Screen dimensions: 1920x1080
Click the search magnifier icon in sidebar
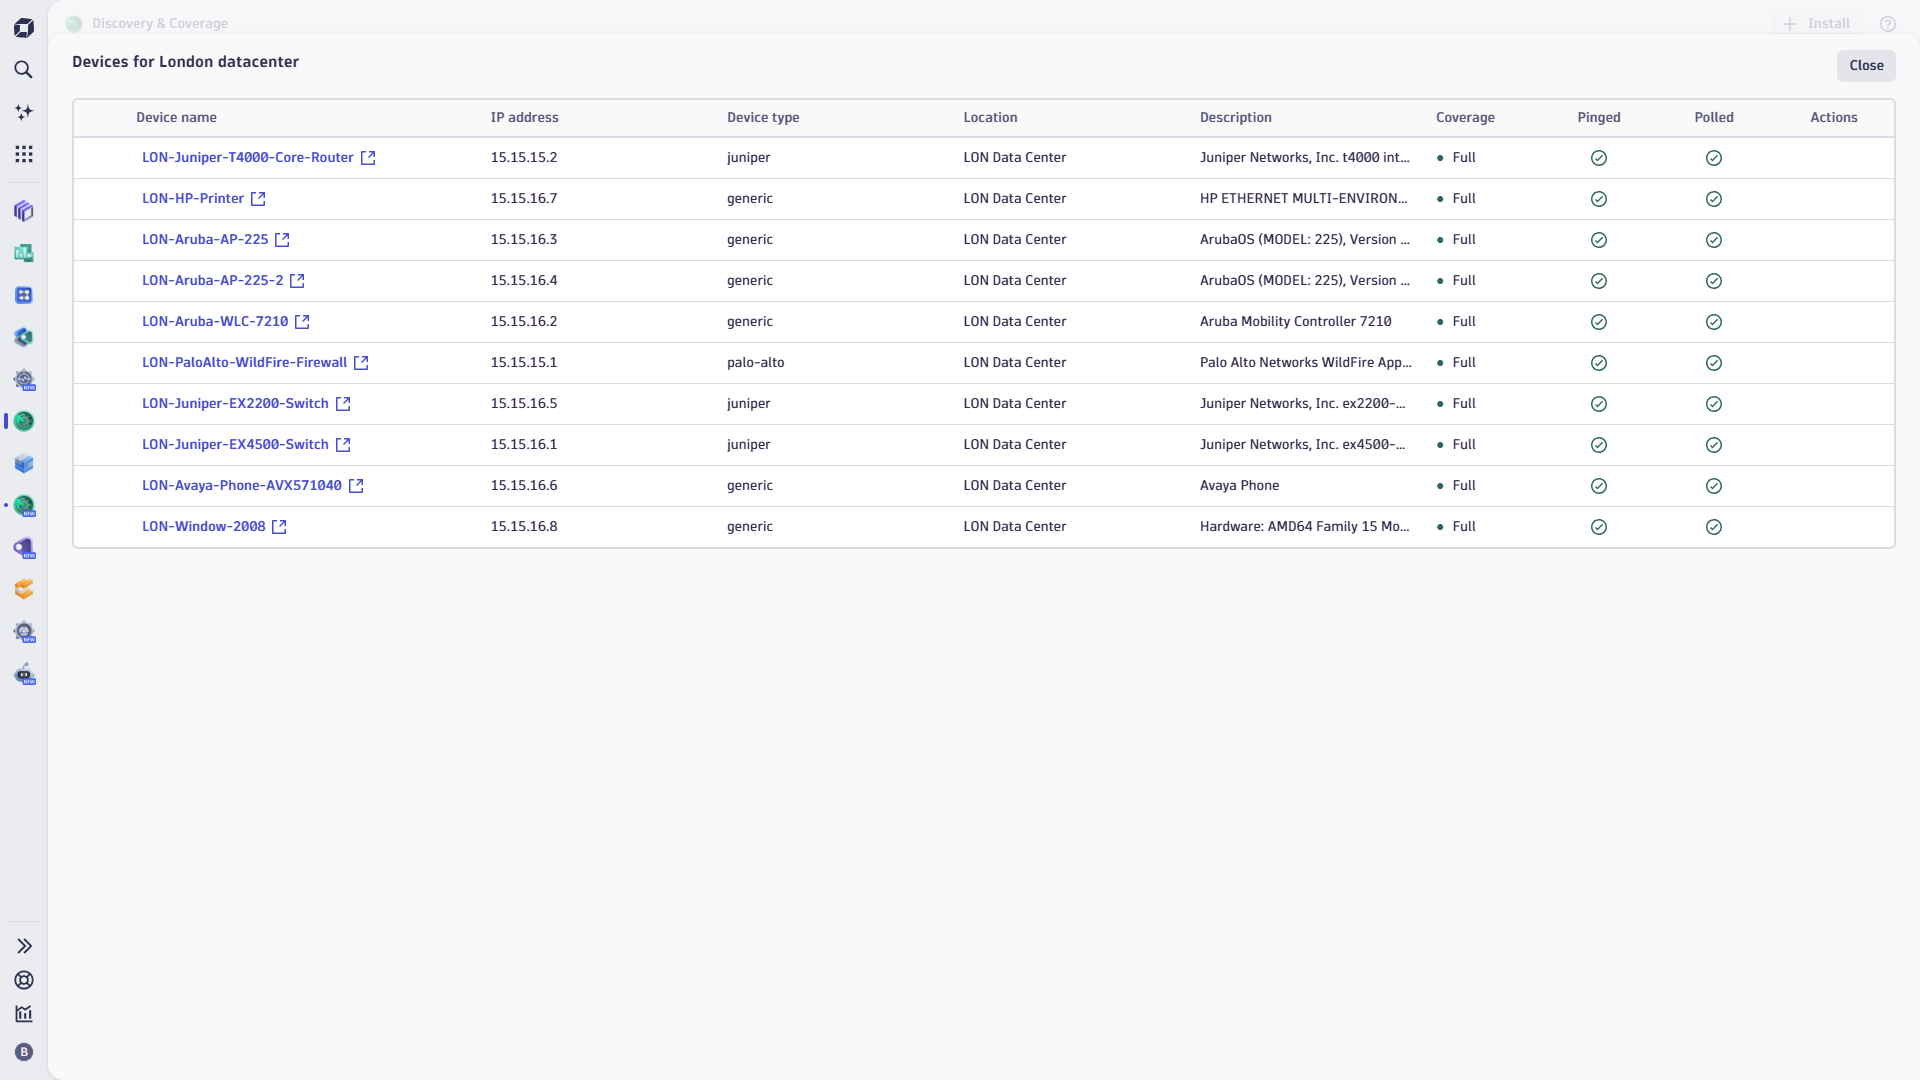[x=24, y=70]
